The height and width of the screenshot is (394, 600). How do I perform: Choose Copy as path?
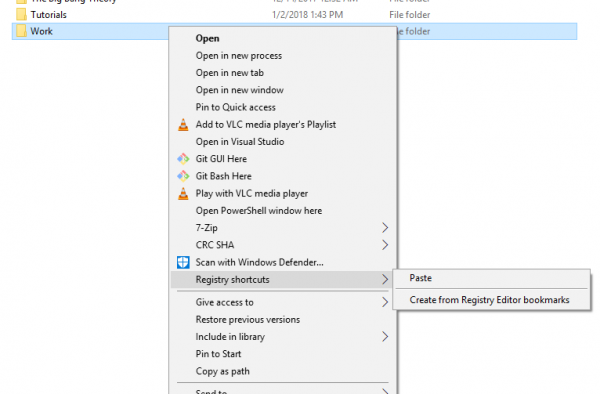tap(282, 371)
